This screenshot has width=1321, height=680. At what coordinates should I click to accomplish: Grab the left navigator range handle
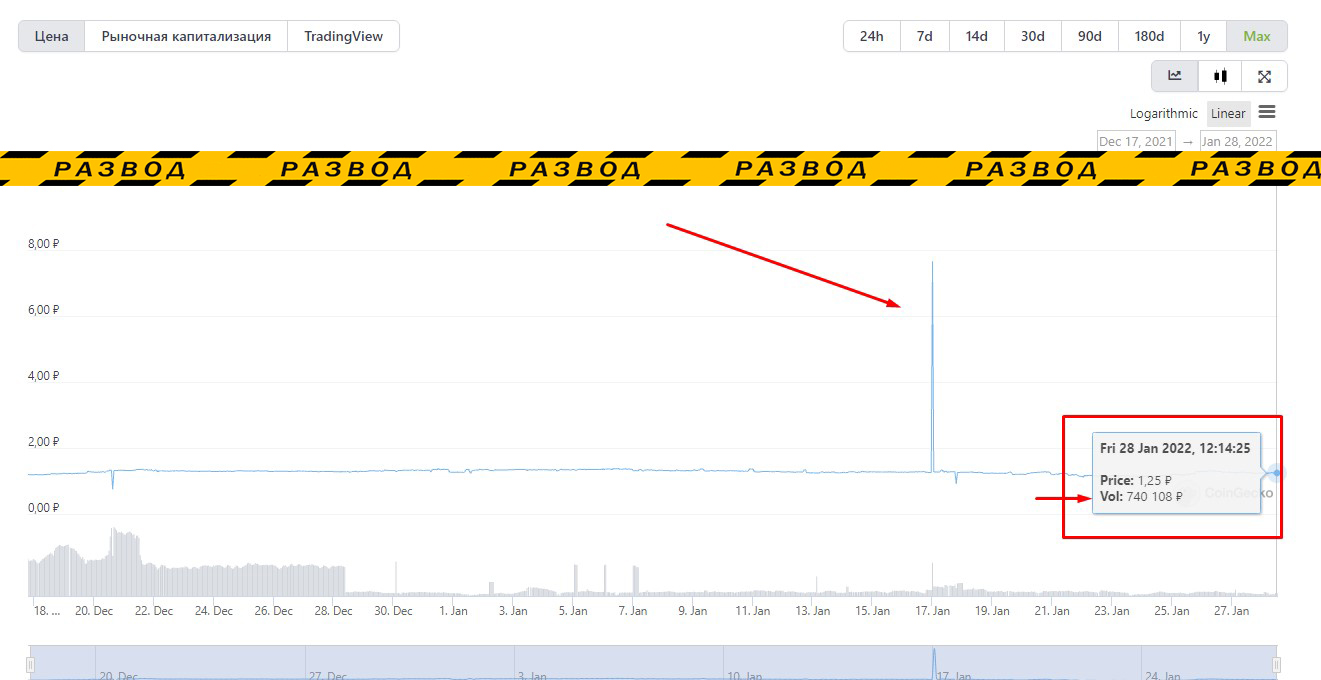click(x=31, y=665)
